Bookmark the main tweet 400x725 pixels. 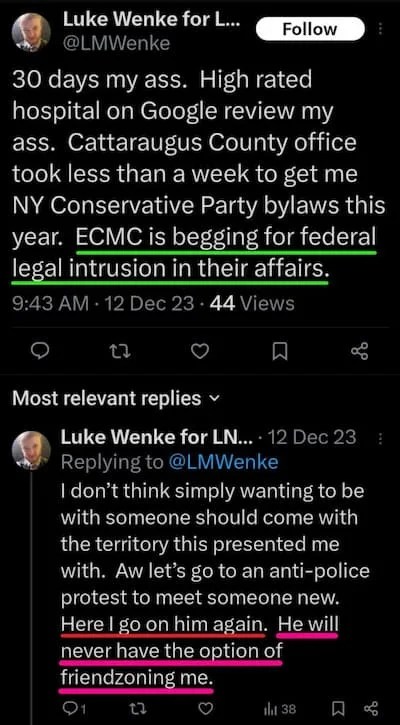pos(280,353)
